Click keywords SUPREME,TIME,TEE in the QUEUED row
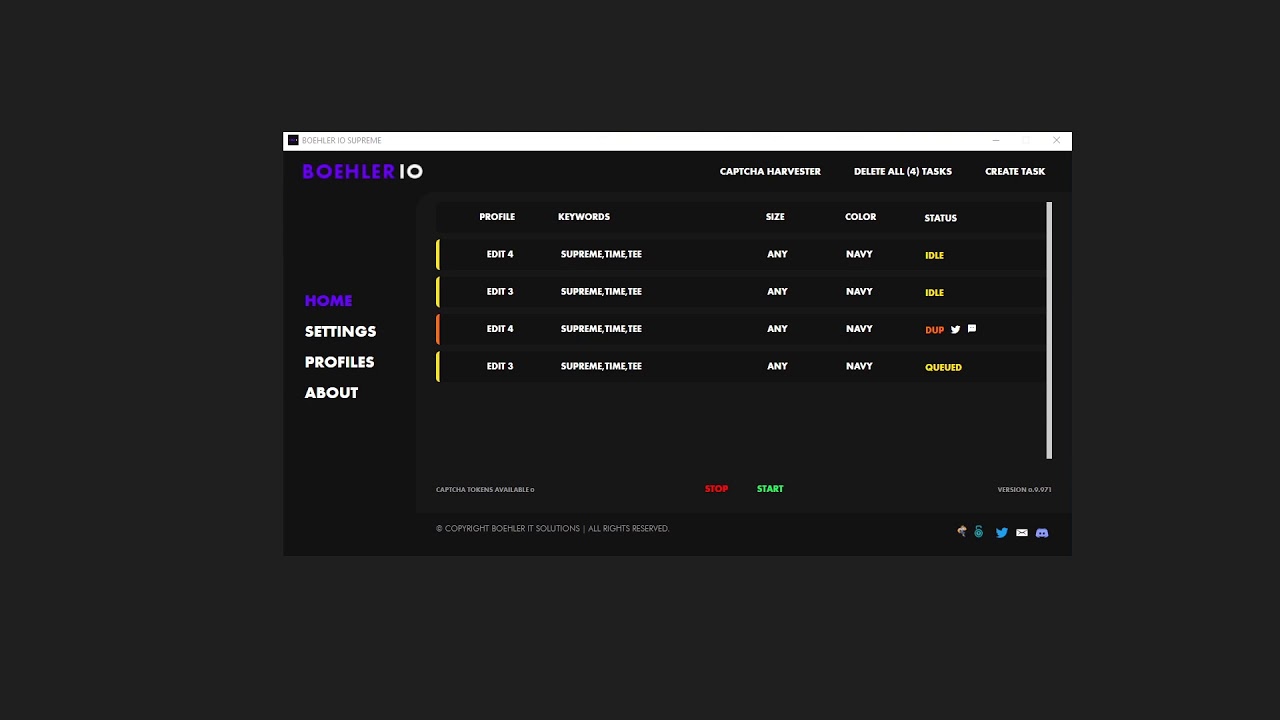This screenshot has height=720, width=1280. tap(601, 366)
